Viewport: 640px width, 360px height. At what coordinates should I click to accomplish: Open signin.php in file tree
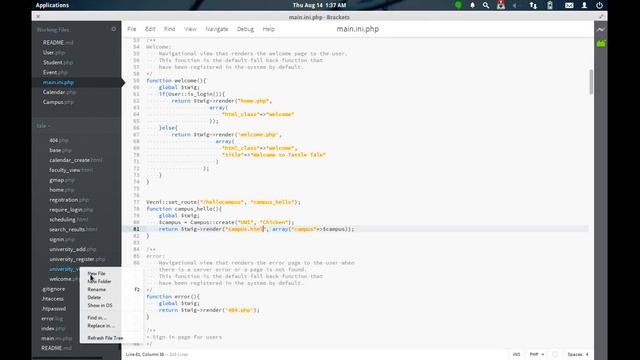[62, 240]
